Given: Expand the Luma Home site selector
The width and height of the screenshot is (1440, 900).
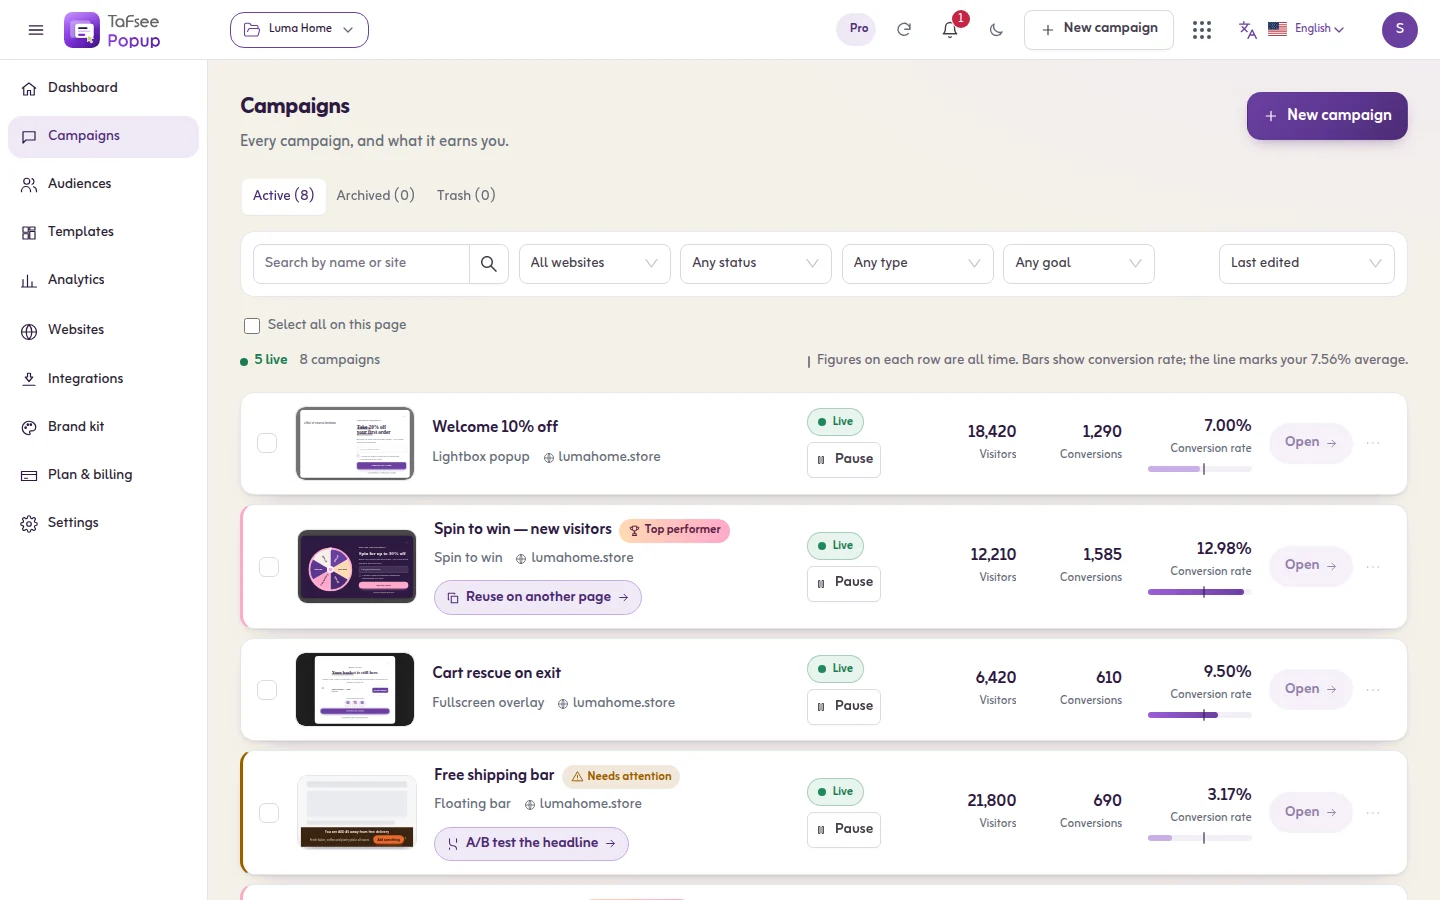Looking at the screenshot, I should (x=299, y=30).
